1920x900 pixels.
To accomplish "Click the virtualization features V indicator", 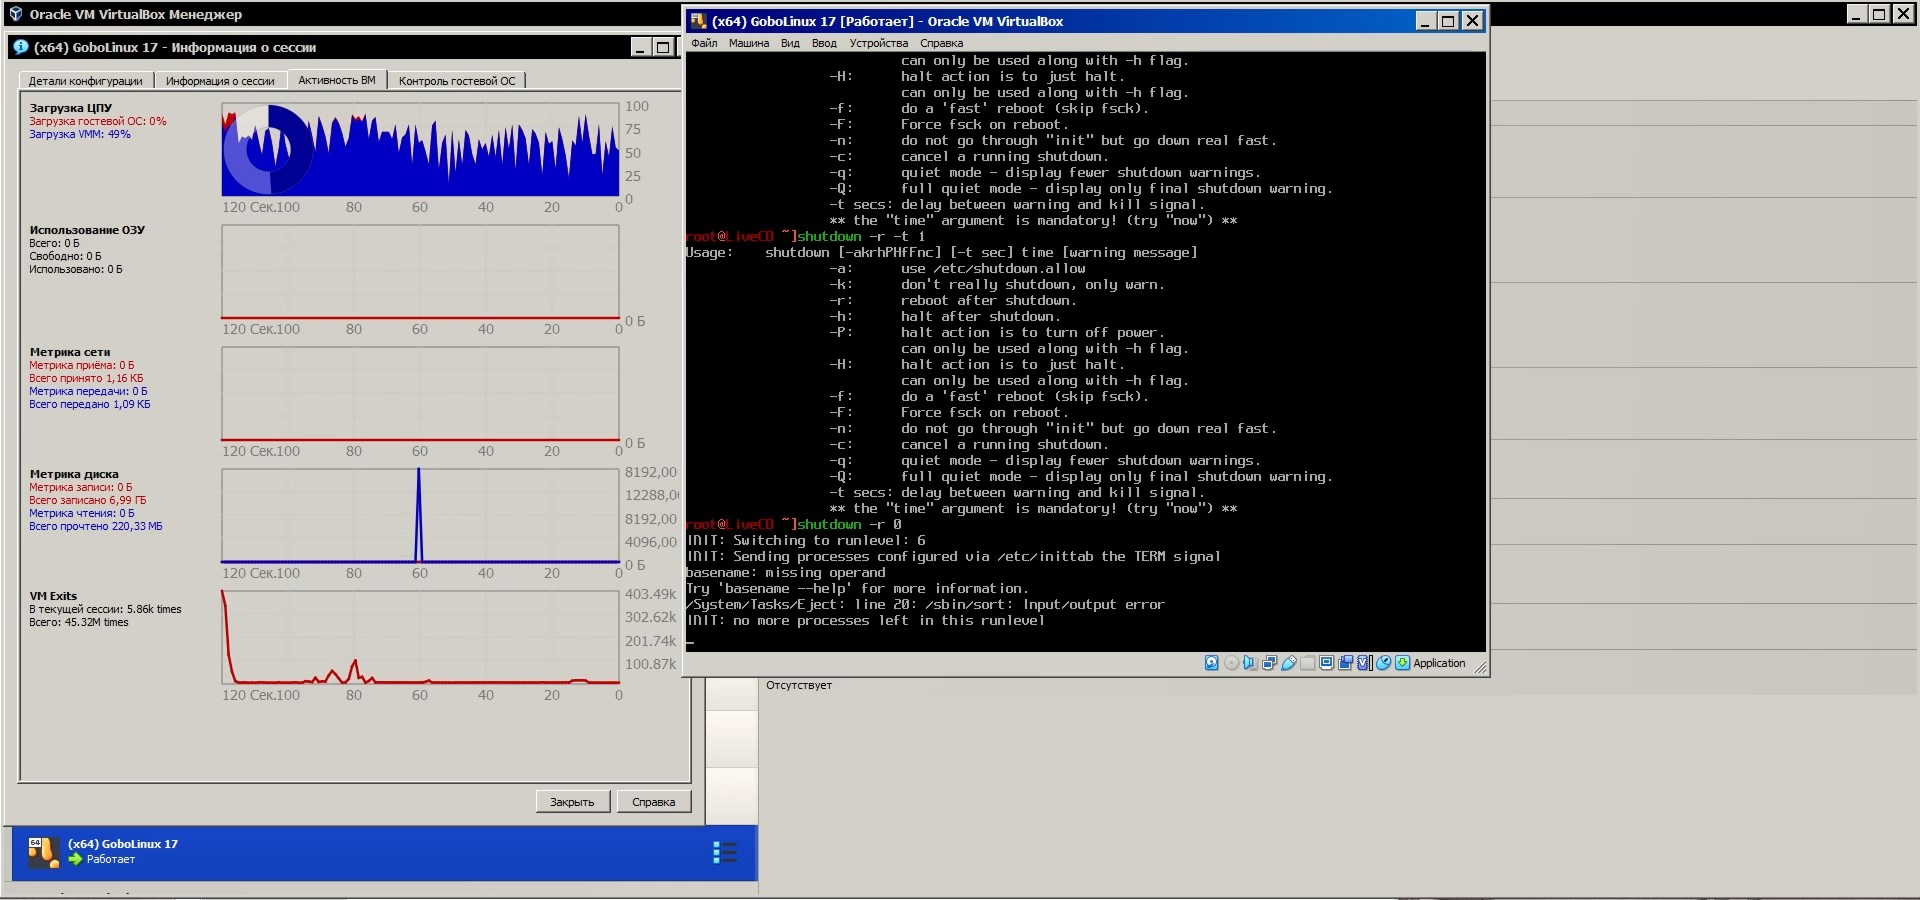I will (1363, 663).
